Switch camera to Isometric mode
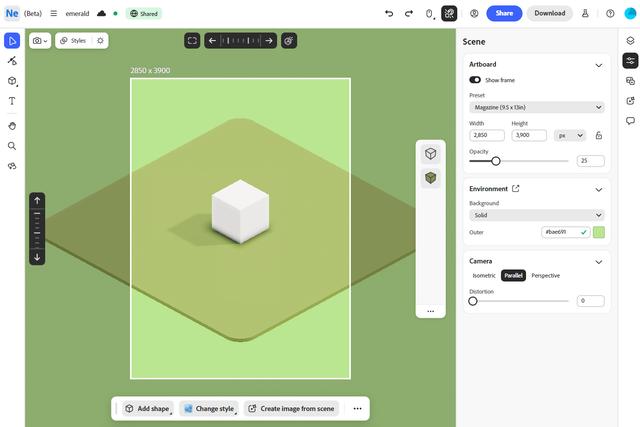 [x=484, y=275]
